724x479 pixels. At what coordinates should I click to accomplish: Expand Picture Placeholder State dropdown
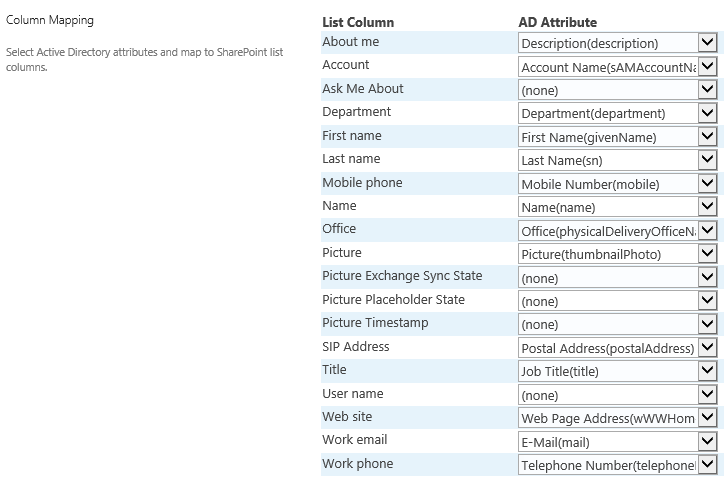click(x=708, y=301)
